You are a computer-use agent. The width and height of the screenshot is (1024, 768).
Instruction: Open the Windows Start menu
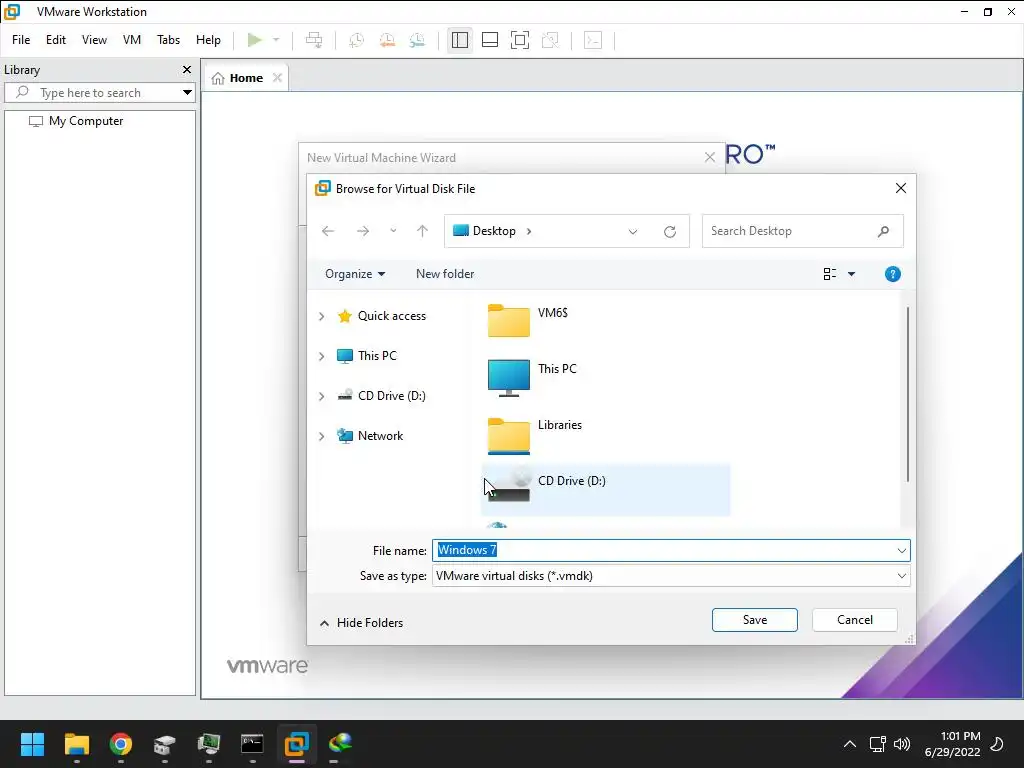pyautogui.click(x=32, y=743)
